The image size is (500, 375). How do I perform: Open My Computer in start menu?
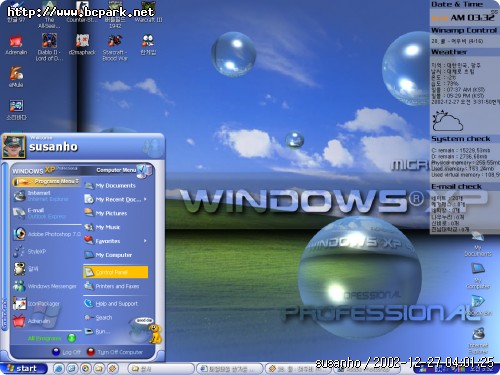click(x=108, y=255)
